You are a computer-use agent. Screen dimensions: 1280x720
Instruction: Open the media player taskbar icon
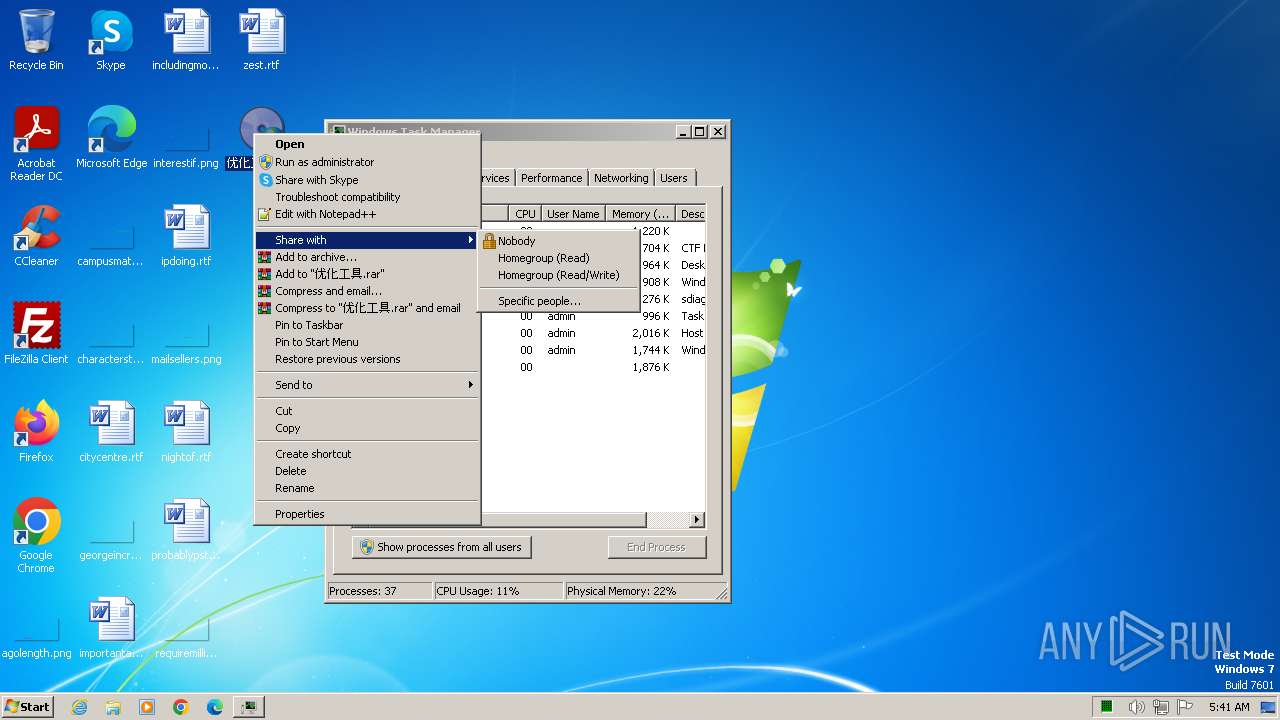coord(147,707)
